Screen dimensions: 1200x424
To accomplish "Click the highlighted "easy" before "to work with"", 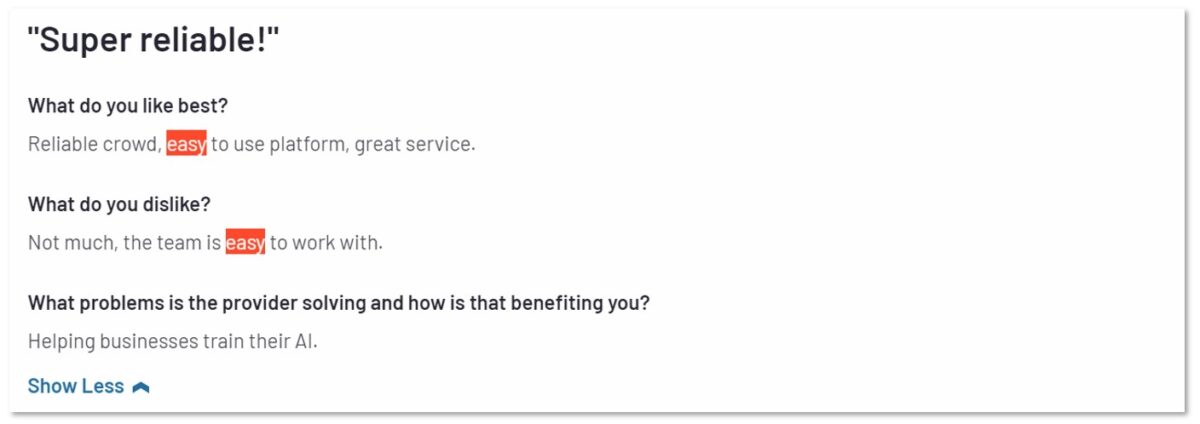I will pos(245,243).
